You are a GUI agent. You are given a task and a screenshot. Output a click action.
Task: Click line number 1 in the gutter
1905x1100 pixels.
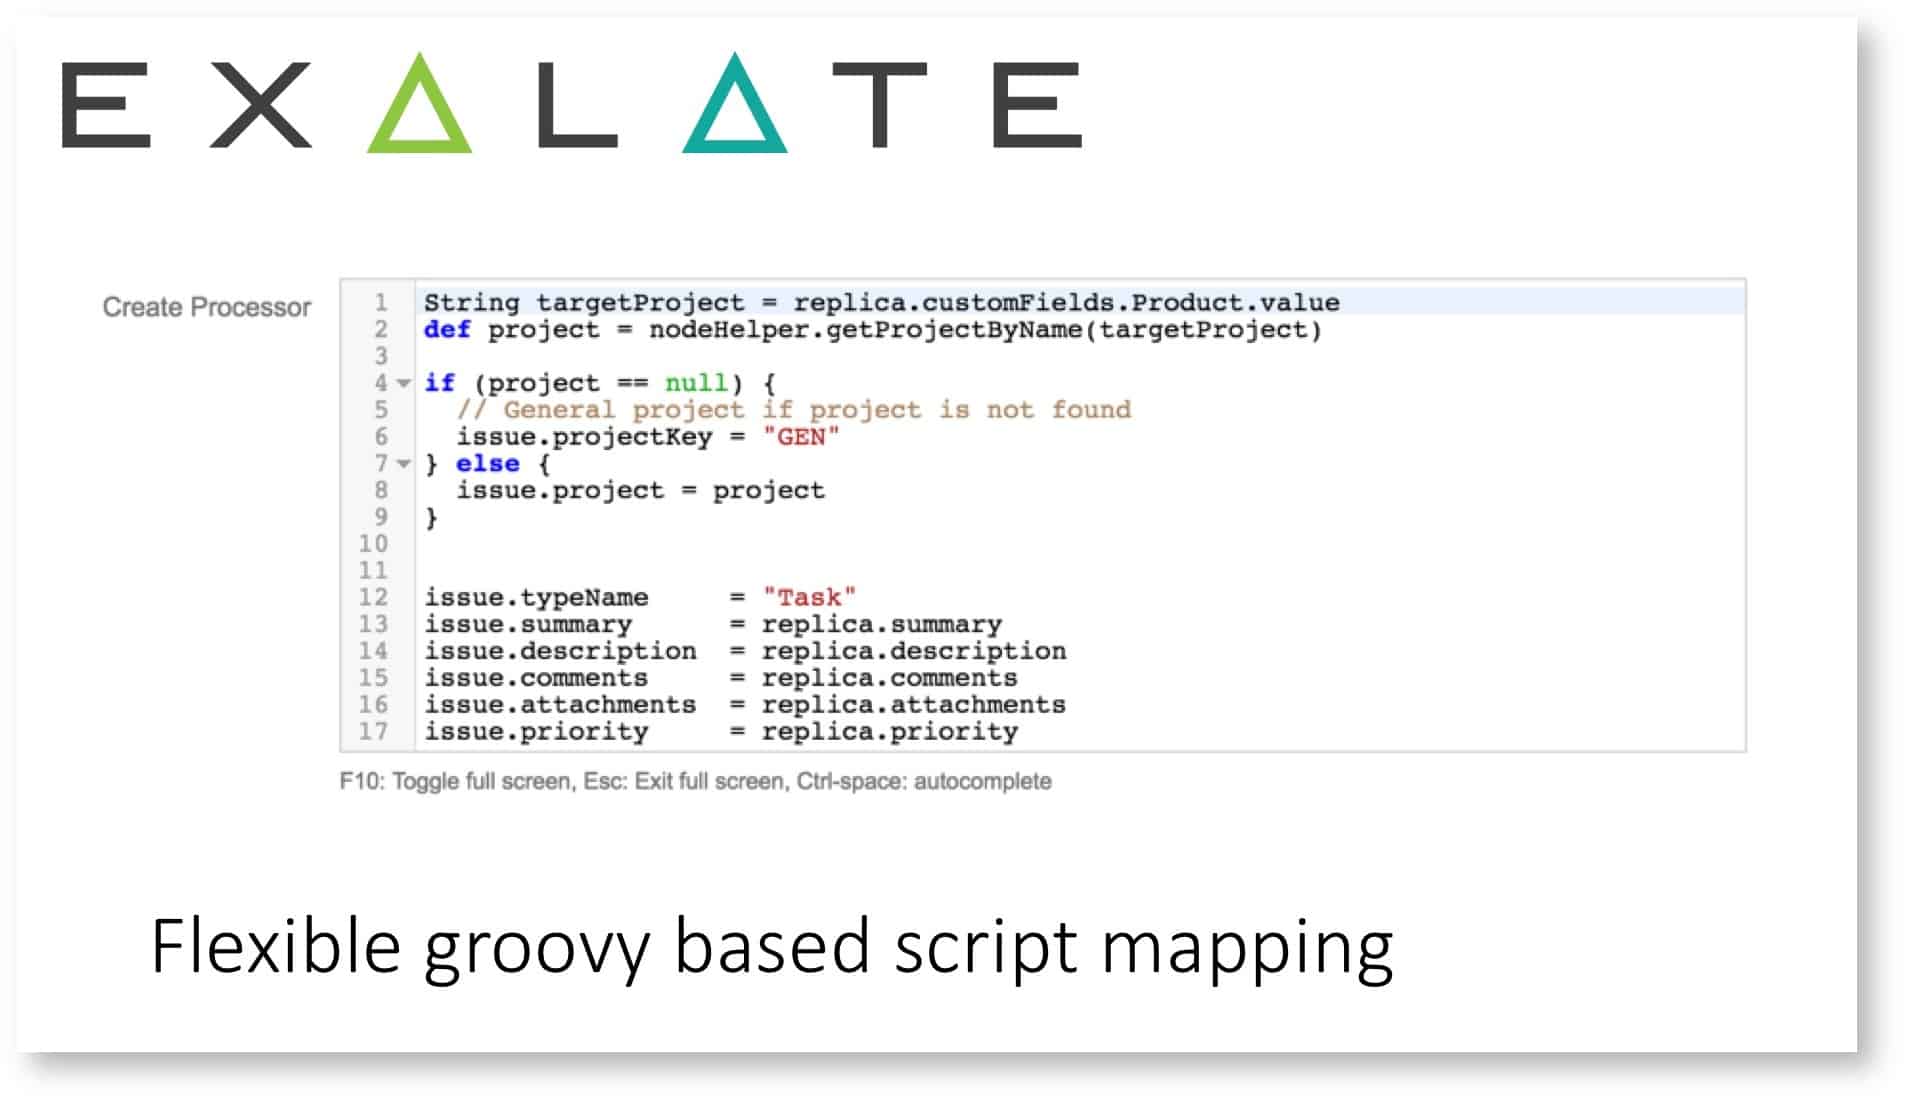pos(380,302)
